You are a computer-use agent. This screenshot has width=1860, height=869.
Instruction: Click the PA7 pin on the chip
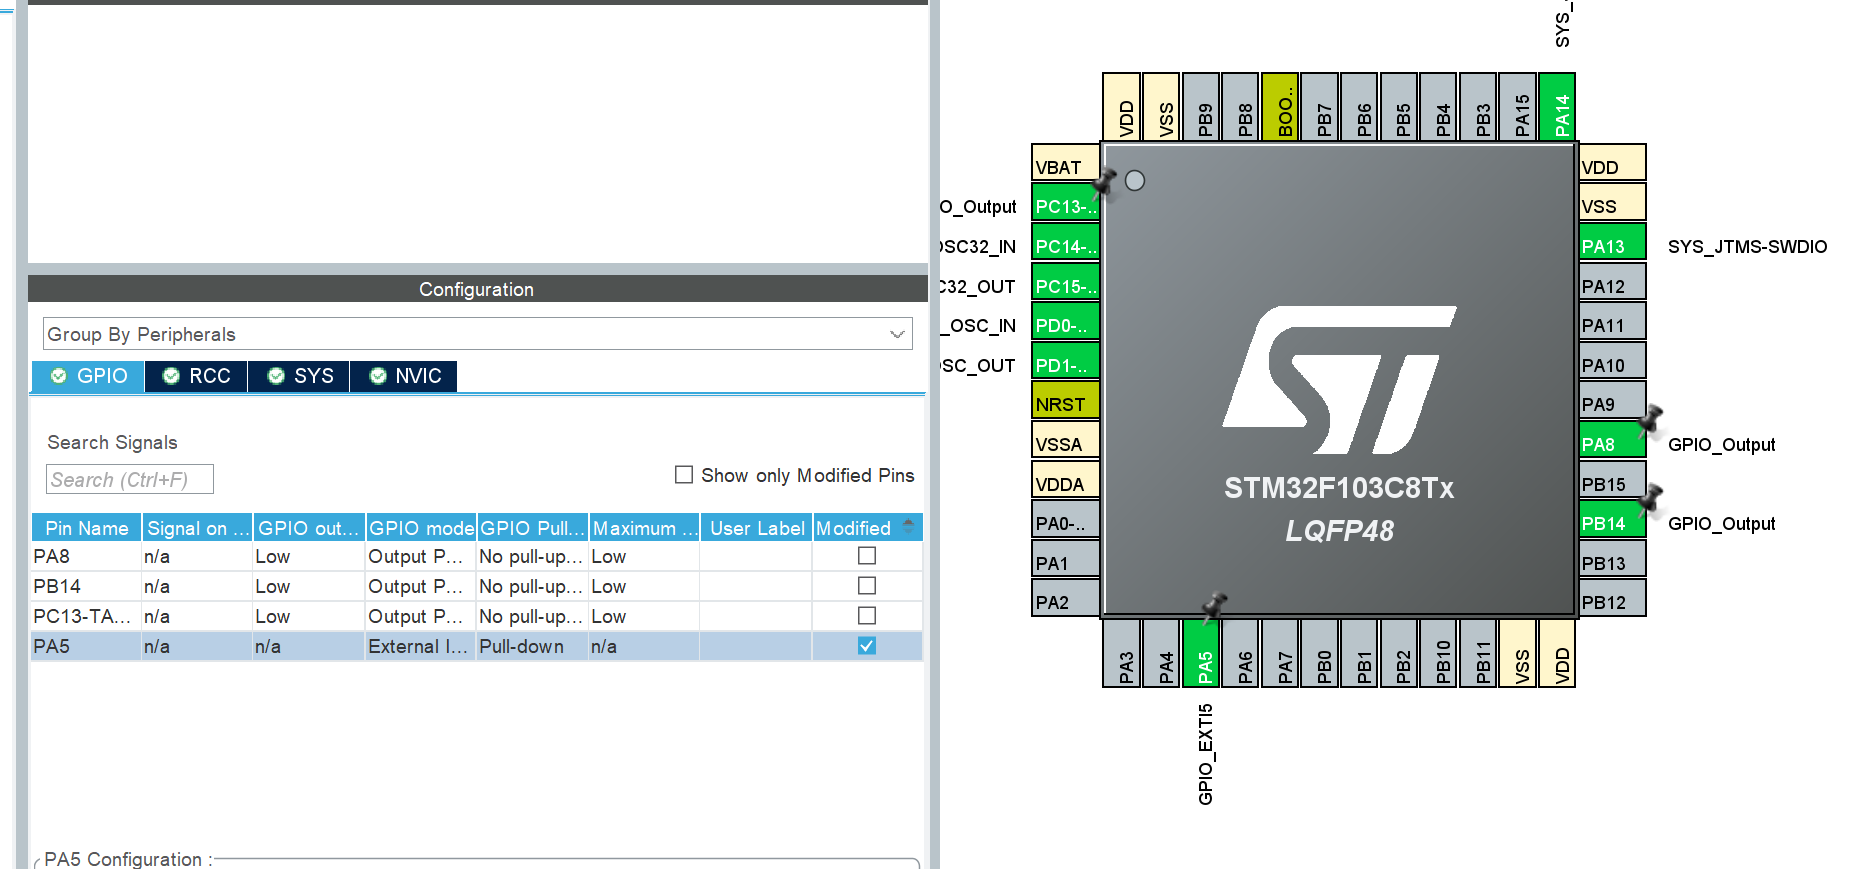(x=1280, y=654)
